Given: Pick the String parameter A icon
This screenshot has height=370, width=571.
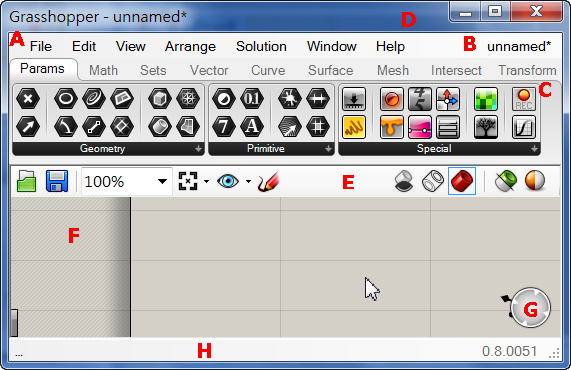Looking at the screenshot, I should pyautogui.click(x=252, y=127).
